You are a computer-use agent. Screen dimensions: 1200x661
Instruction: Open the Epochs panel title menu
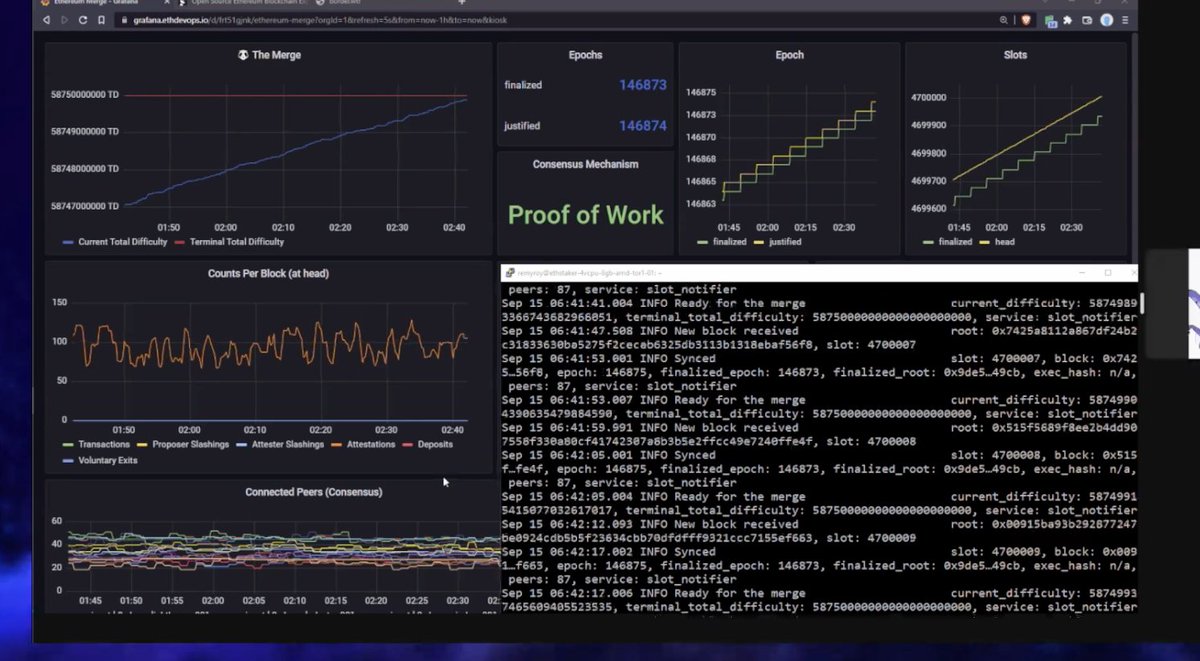[586, 55]
